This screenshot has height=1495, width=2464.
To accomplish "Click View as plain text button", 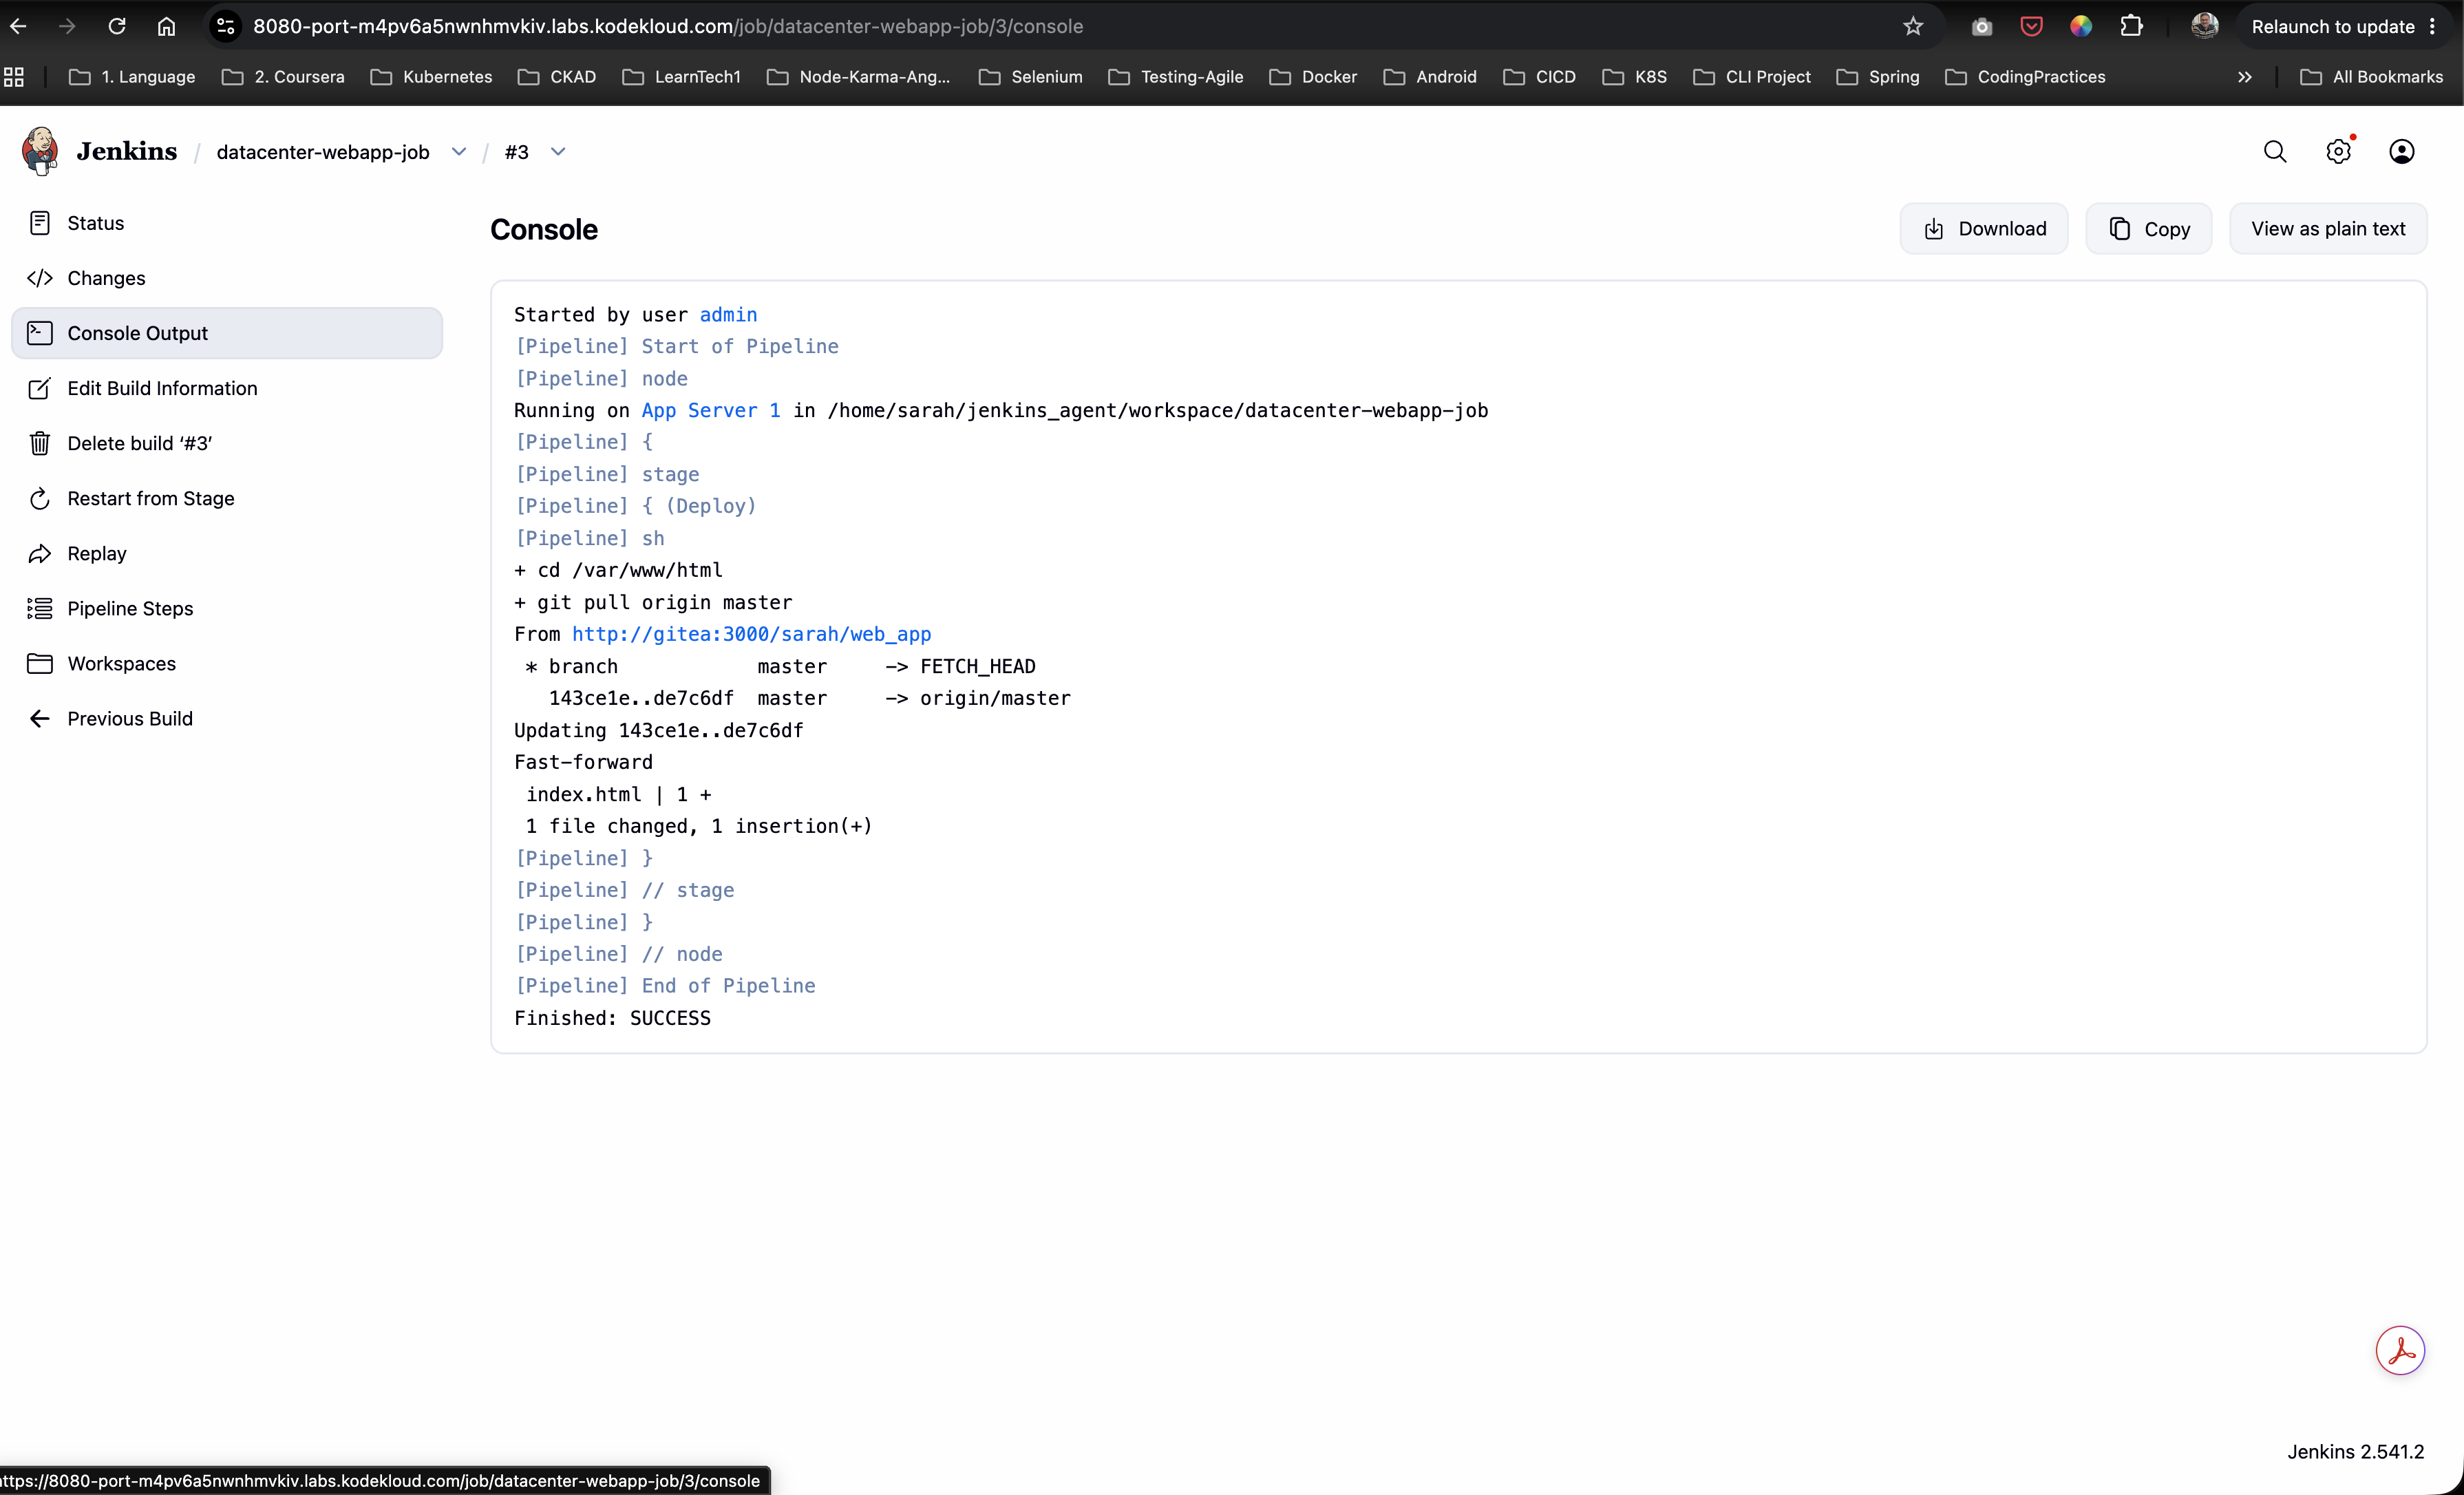I will [2328, 229].
